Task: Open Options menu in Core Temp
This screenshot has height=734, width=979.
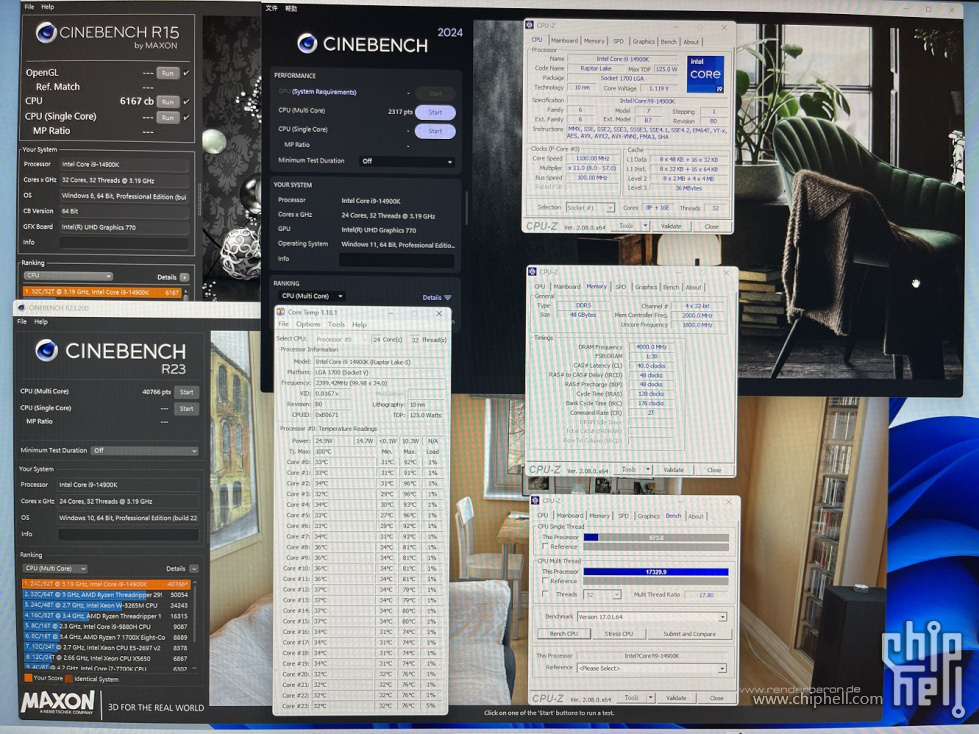Action: (308, 325)
